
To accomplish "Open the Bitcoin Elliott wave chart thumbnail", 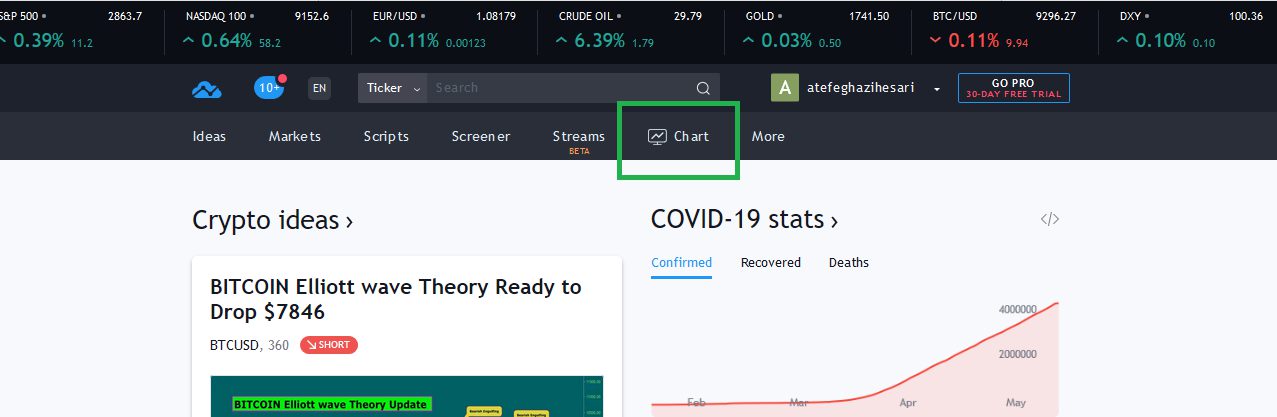I will click(x=406, y=396).
